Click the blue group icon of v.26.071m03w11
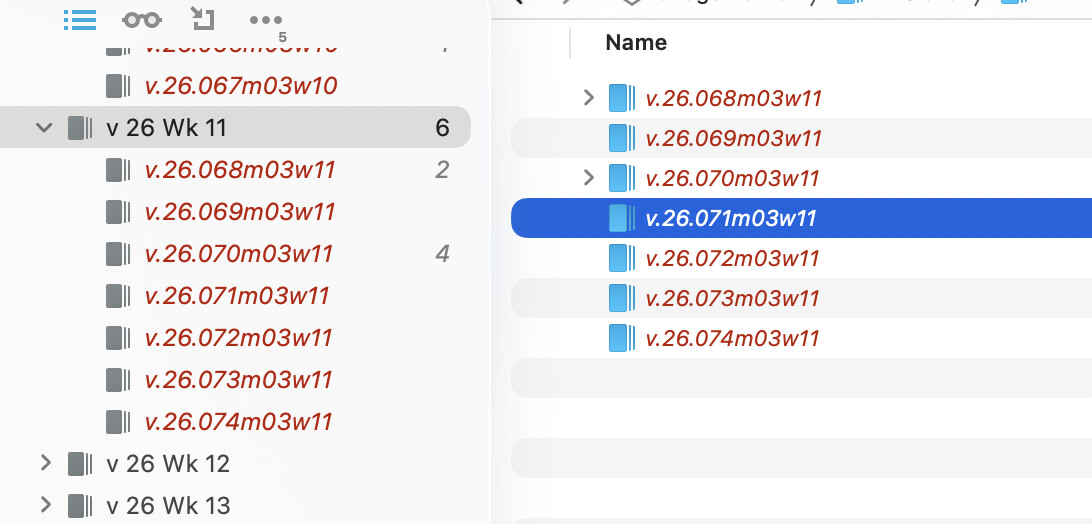1092x524 pixels. coord(622,218)
